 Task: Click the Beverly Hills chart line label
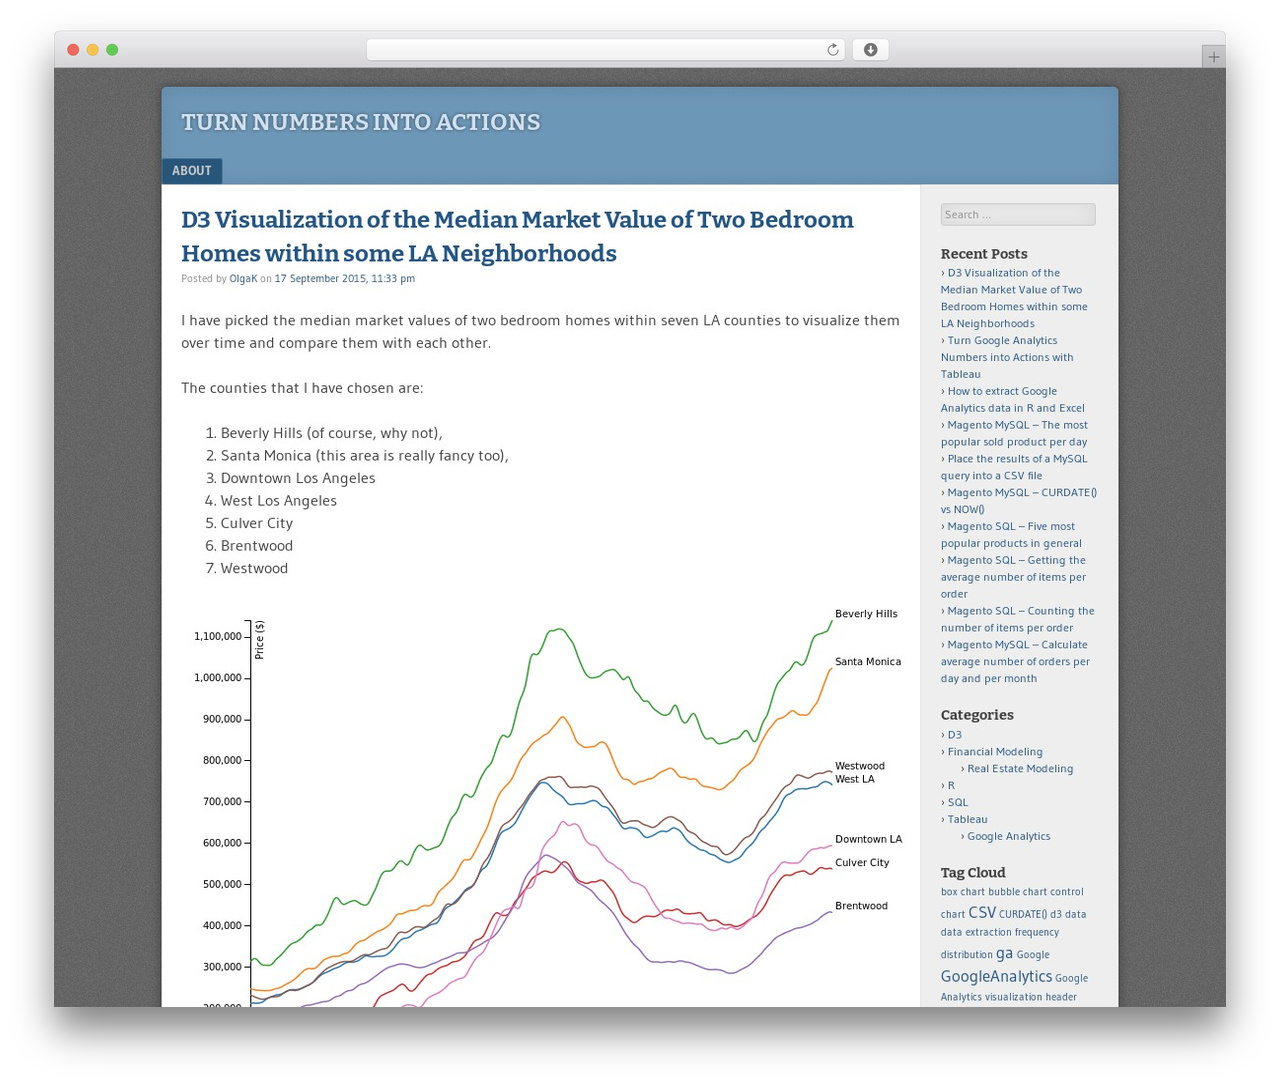coord(866,614)
